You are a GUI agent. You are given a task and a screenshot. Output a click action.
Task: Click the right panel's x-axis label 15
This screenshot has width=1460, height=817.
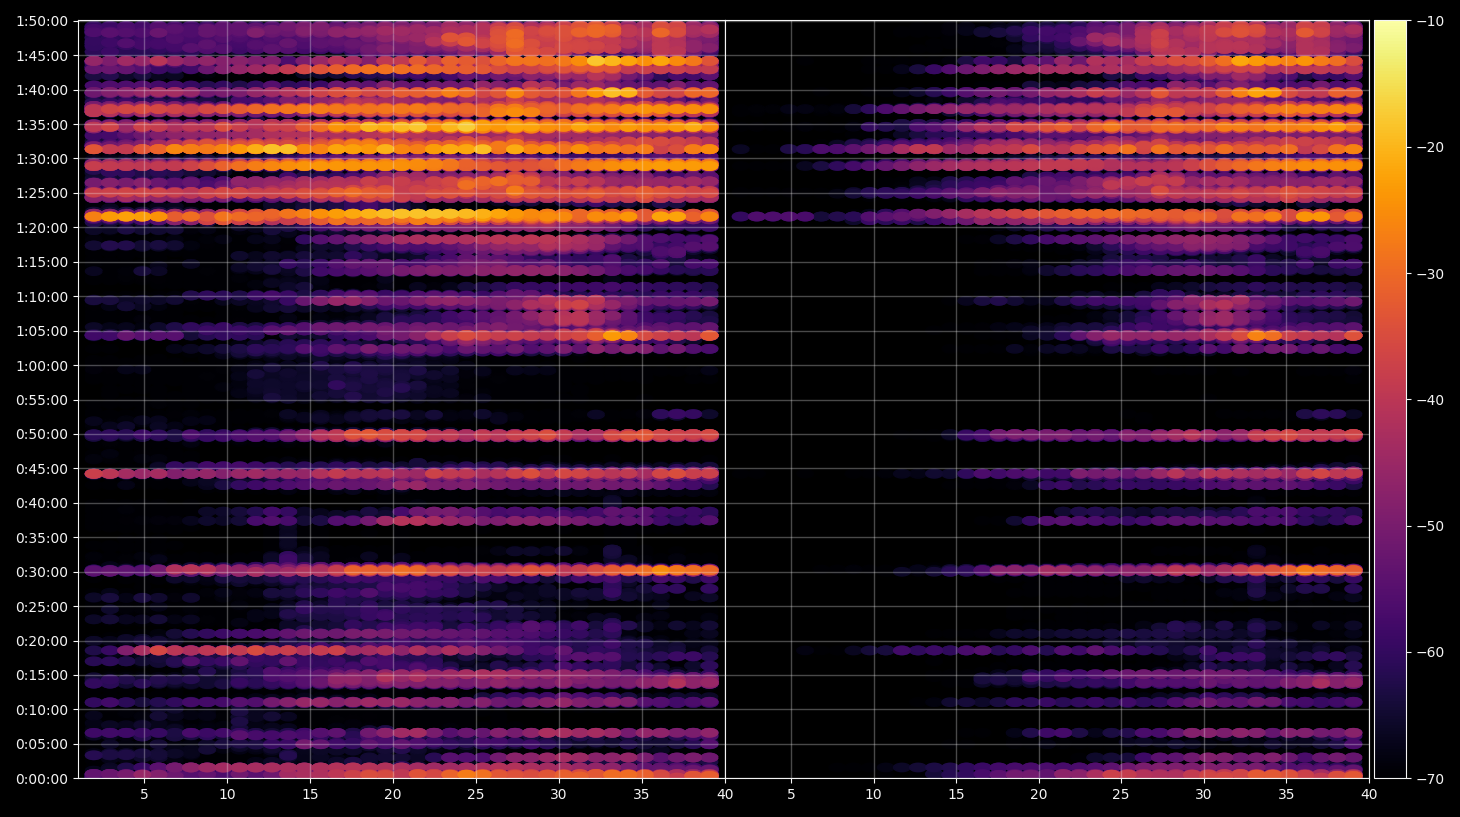coord(956,795)
